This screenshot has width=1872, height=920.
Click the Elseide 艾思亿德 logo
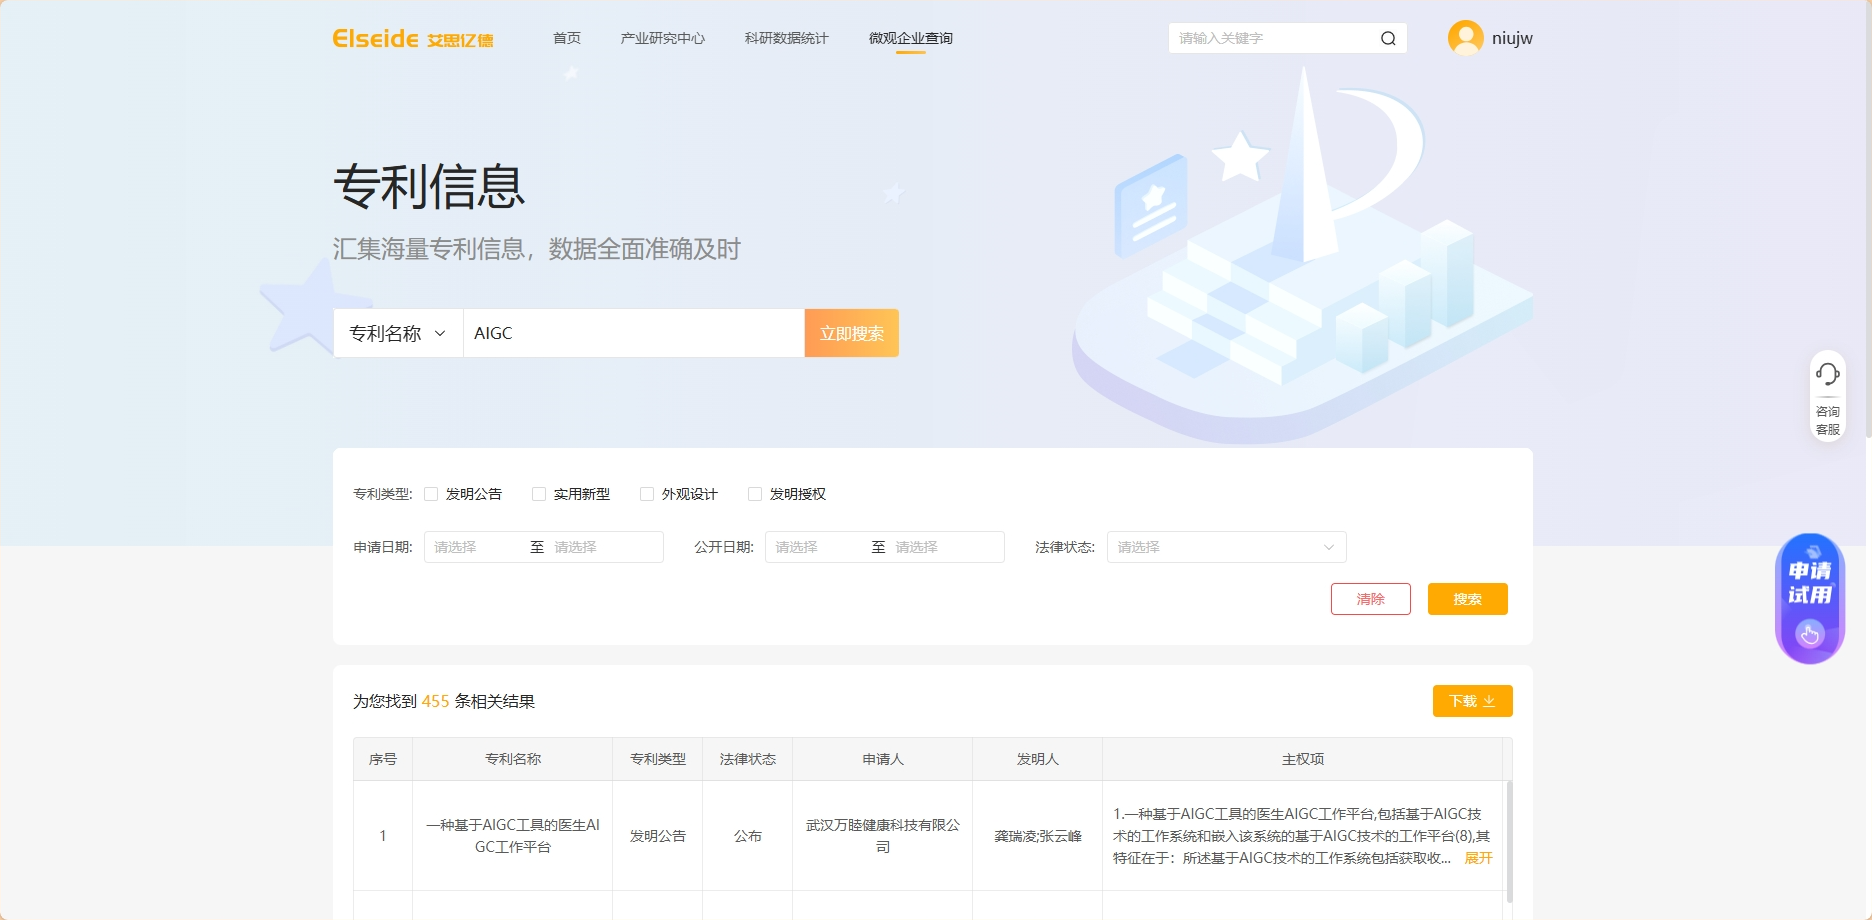tap(412, 38)
